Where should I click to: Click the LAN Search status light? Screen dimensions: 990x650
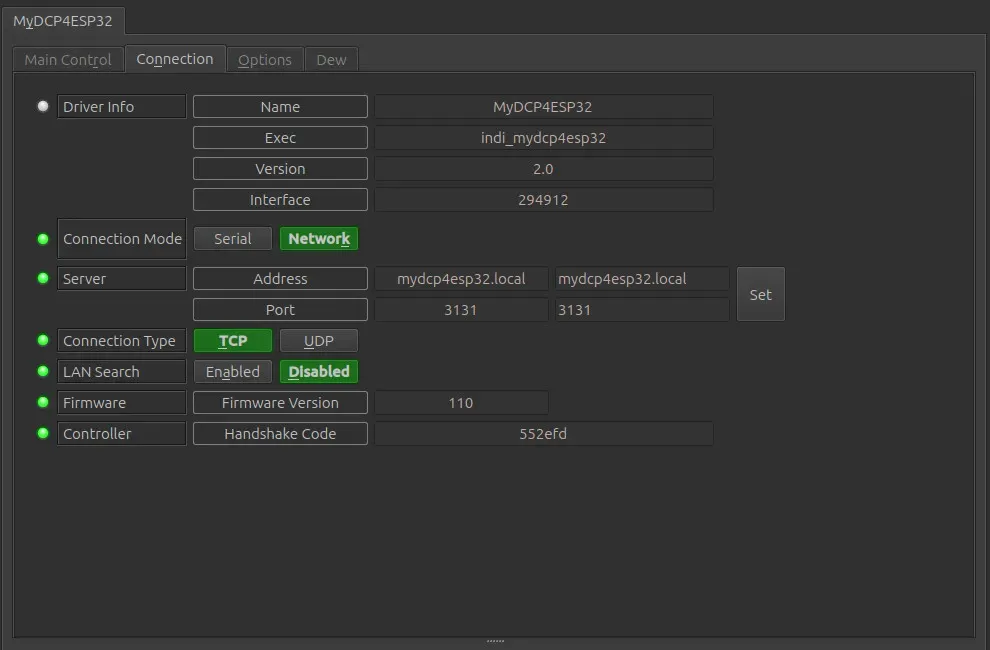[43, 371]
